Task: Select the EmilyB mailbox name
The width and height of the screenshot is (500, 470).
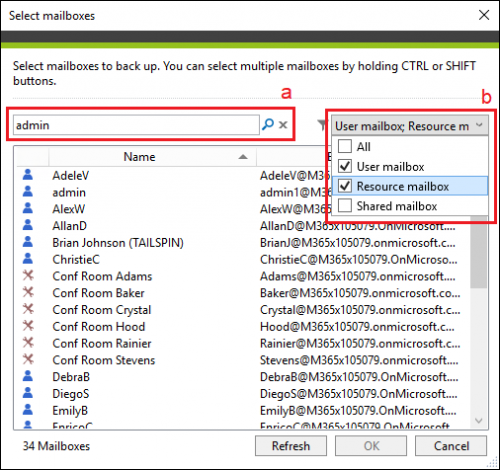Action: 70,410
